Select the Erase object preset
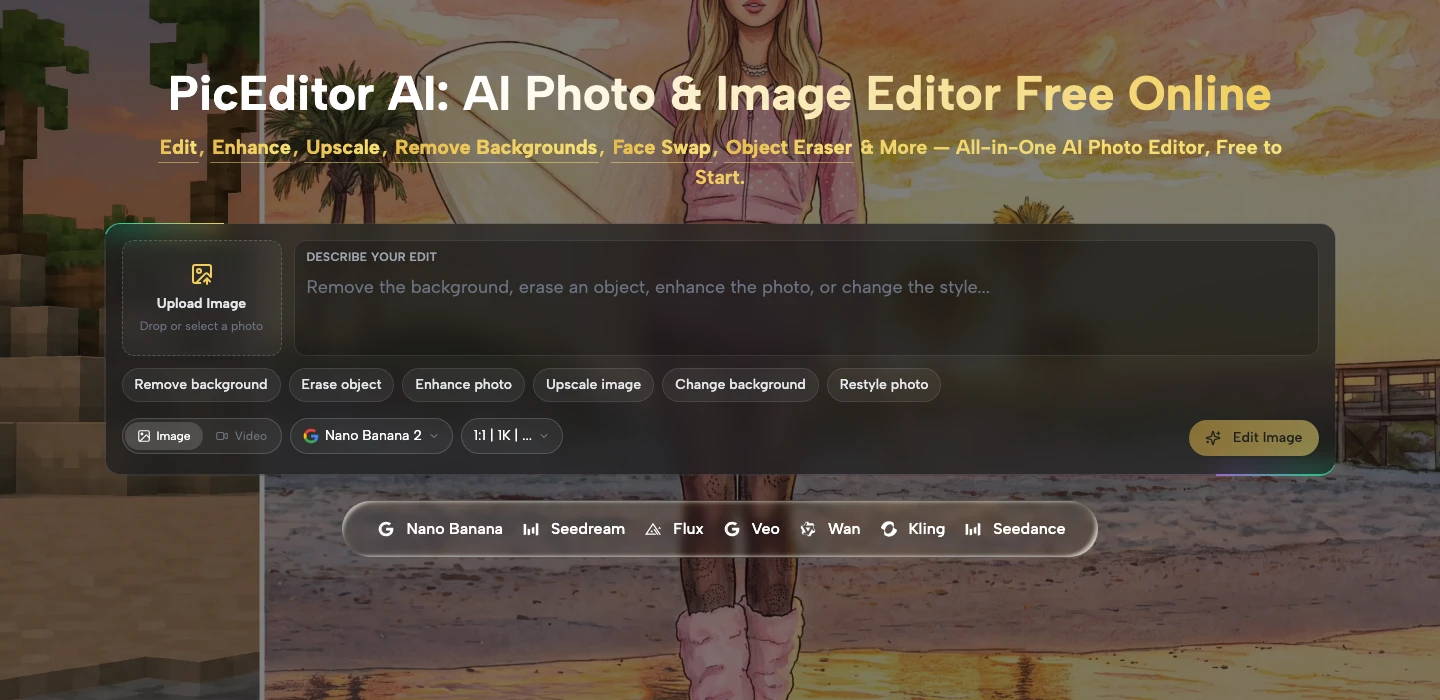Image resolution: width=1440 pixels, height=700 pixels. pos(341,384)
